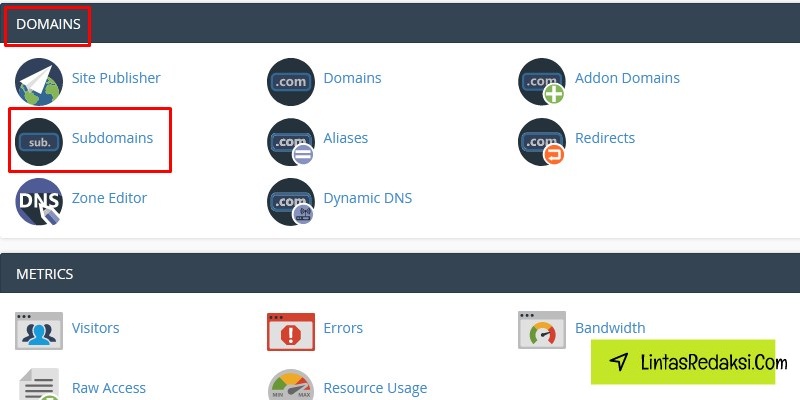Open the Addon Domains link
Viewport: 800px width, 400px height.
627,78
